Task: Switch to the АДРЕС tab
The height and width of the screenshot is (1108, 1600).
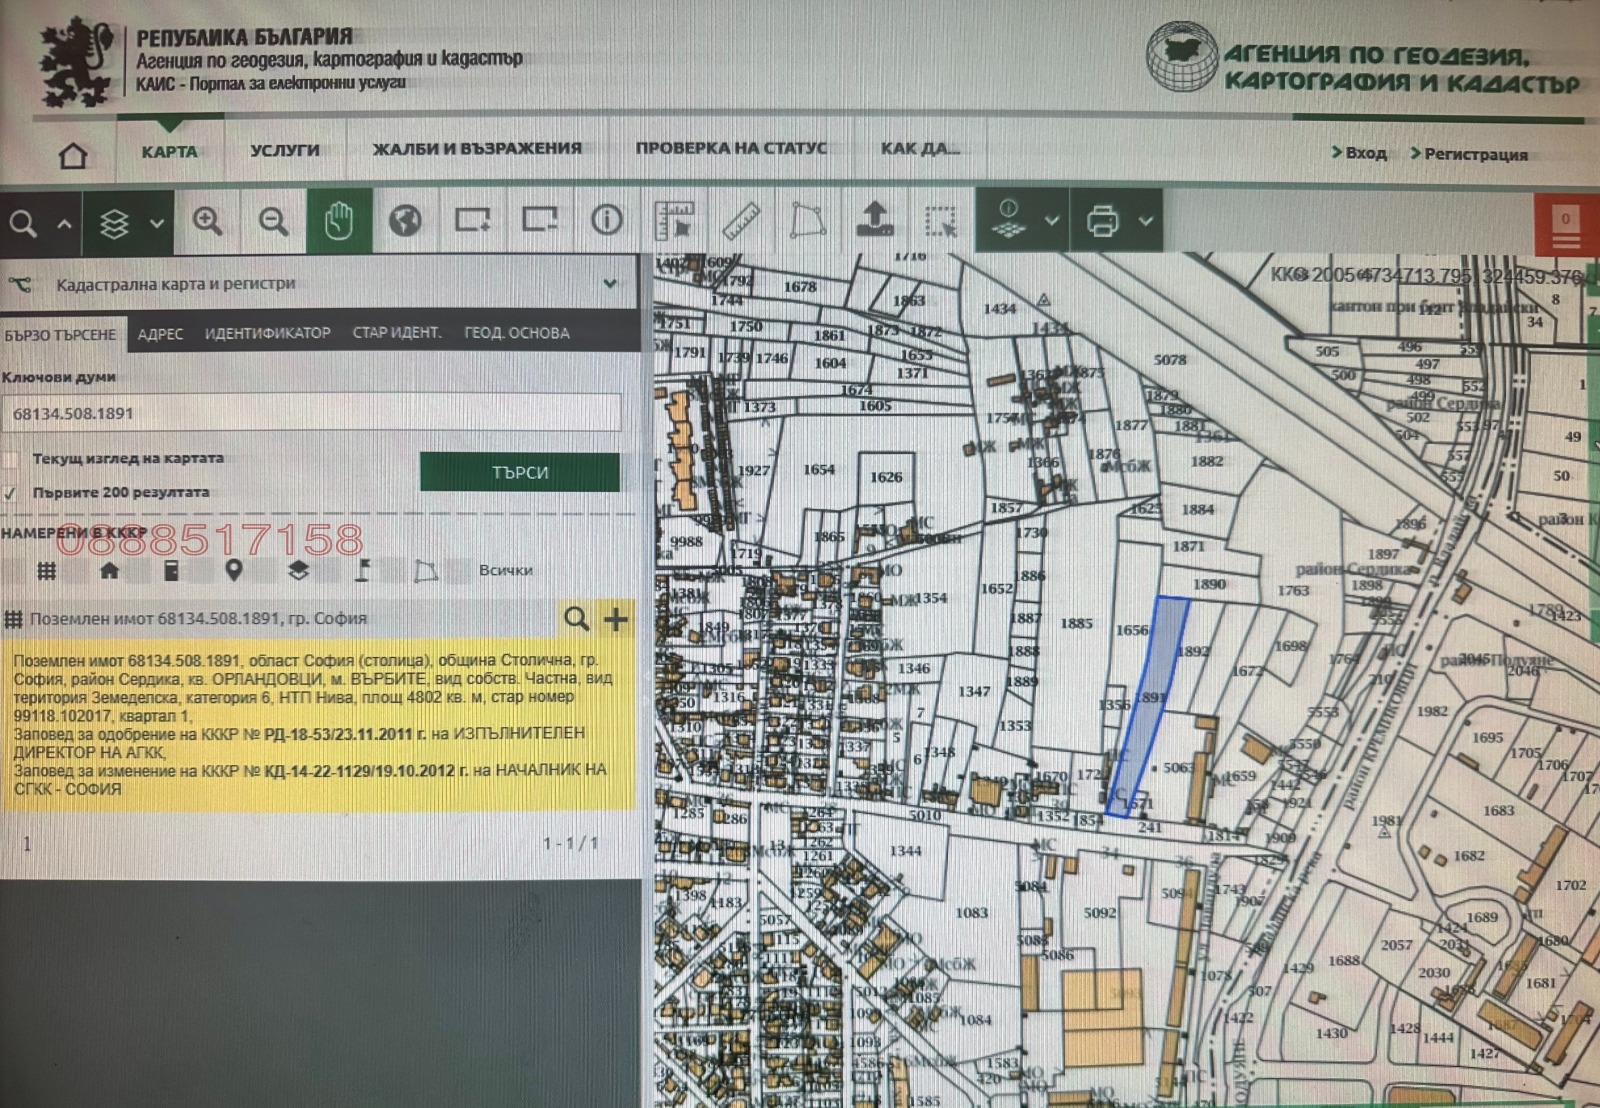Action: [x=161, y=333]
